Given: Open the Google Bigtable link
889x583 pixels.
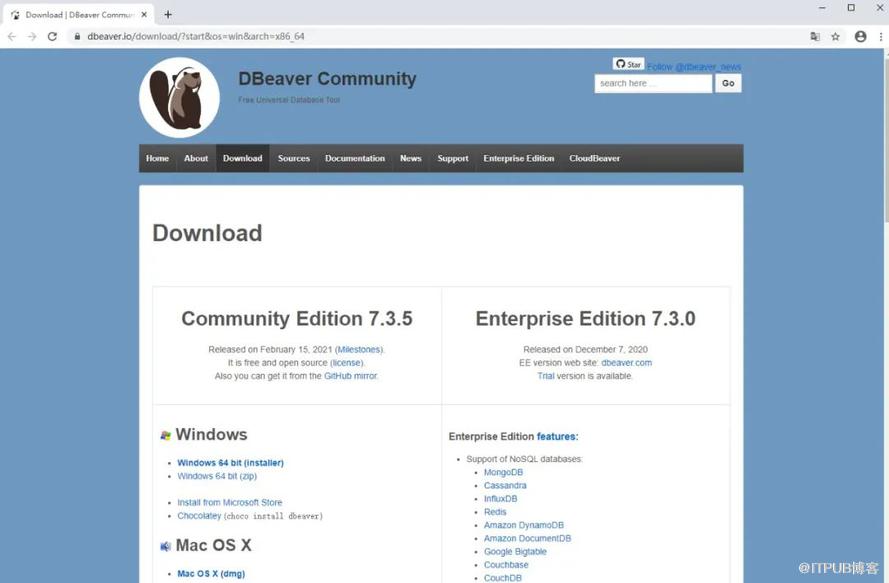Looking at the screenshot, I should [515, 551].
